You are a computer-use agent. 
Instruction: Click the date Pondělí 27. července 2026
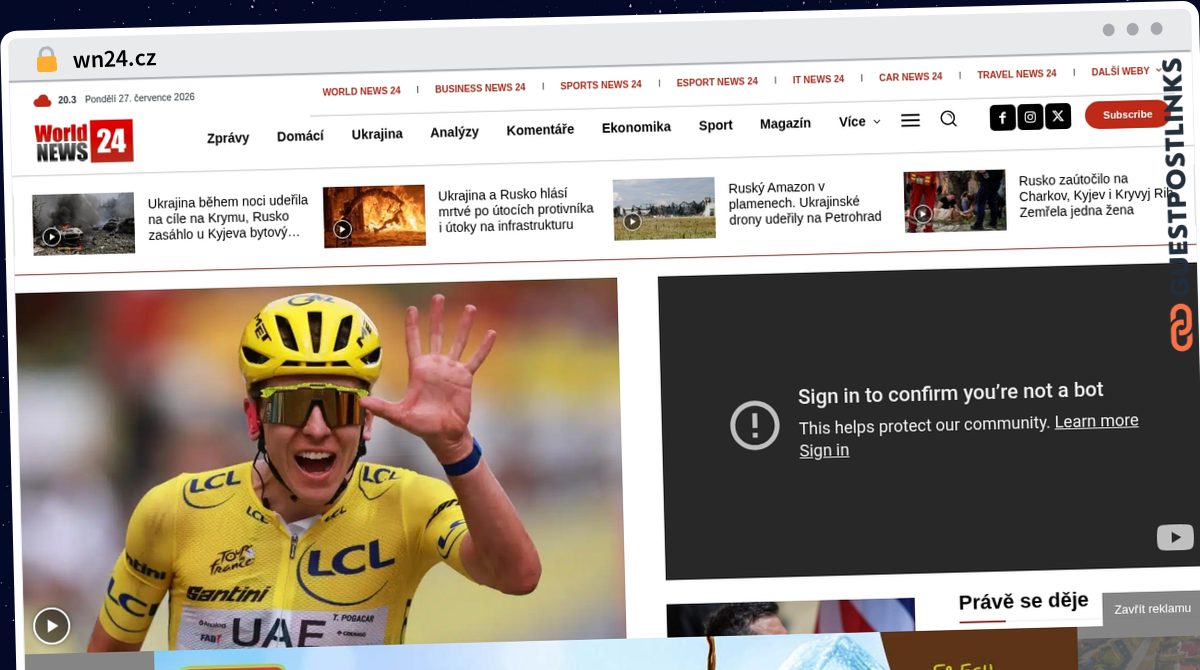point(140,98)
